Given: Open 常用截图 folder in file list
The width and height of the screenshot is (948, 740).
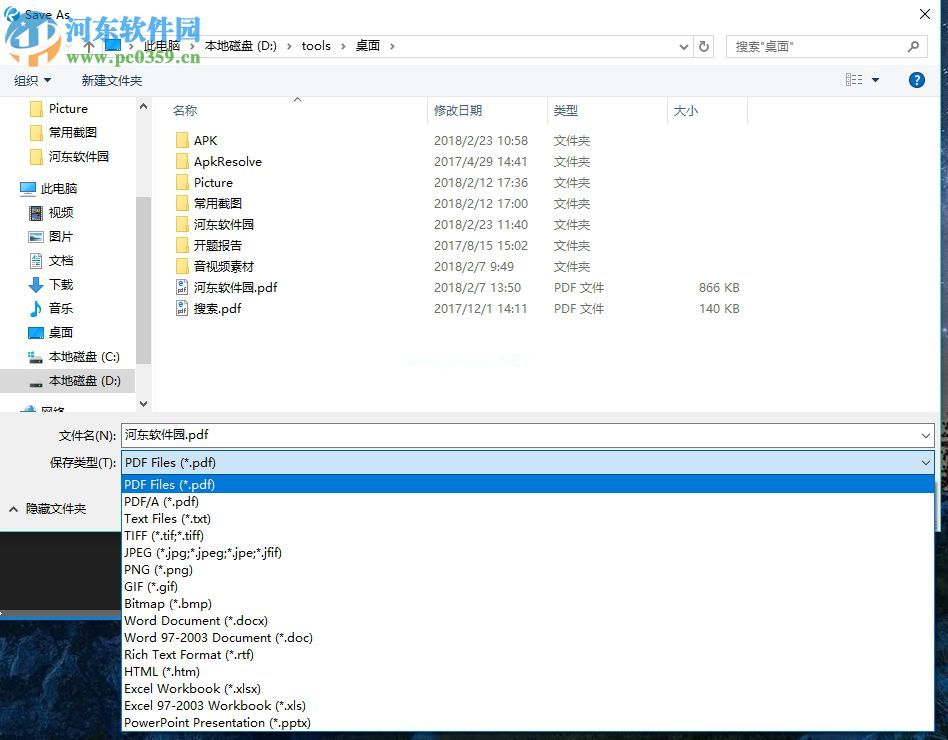Looking at the screenshot, I should click(217, 204).
